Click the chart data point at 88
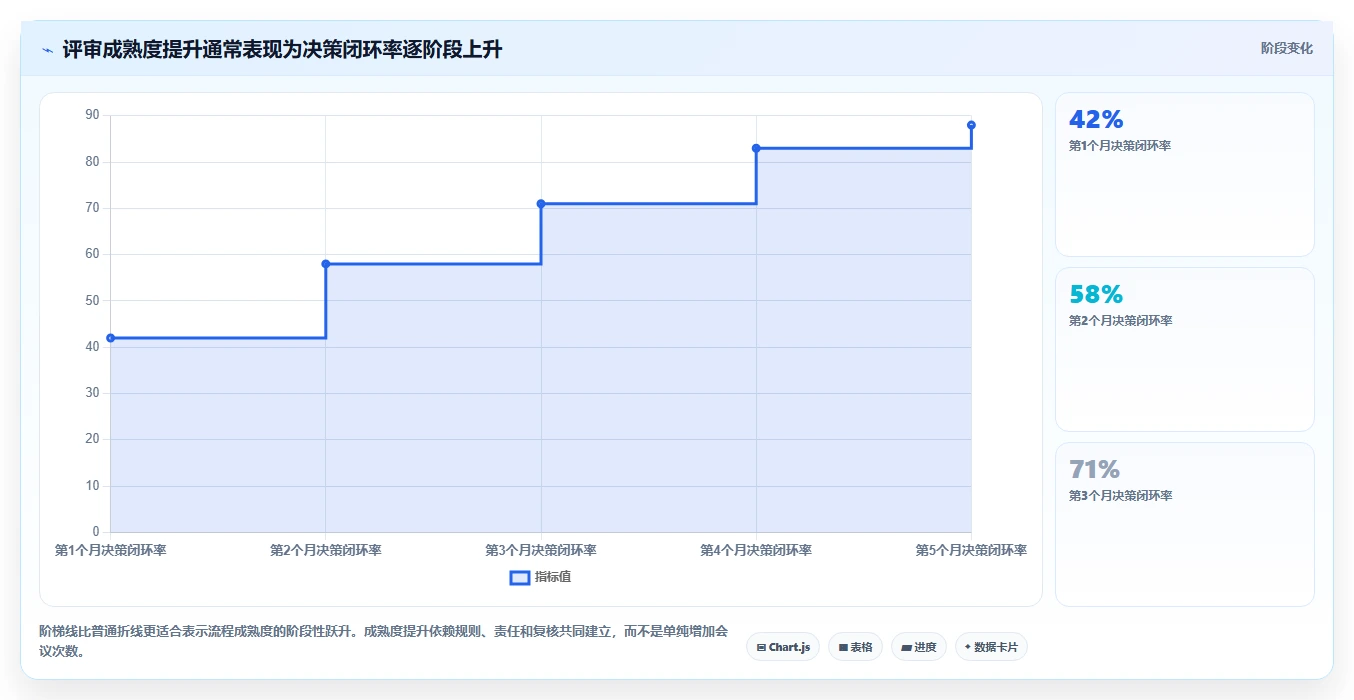Image resolution: width=1354 pixels, height=700 pixels. coord(971,125)
